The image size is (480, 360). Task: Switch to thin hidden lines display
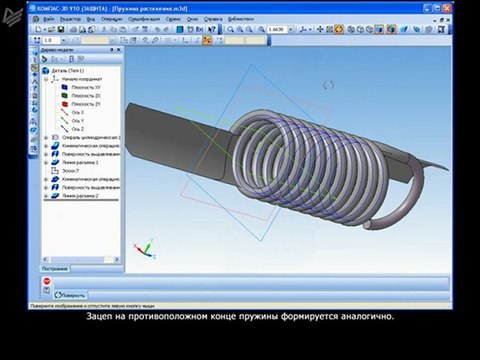369,30
